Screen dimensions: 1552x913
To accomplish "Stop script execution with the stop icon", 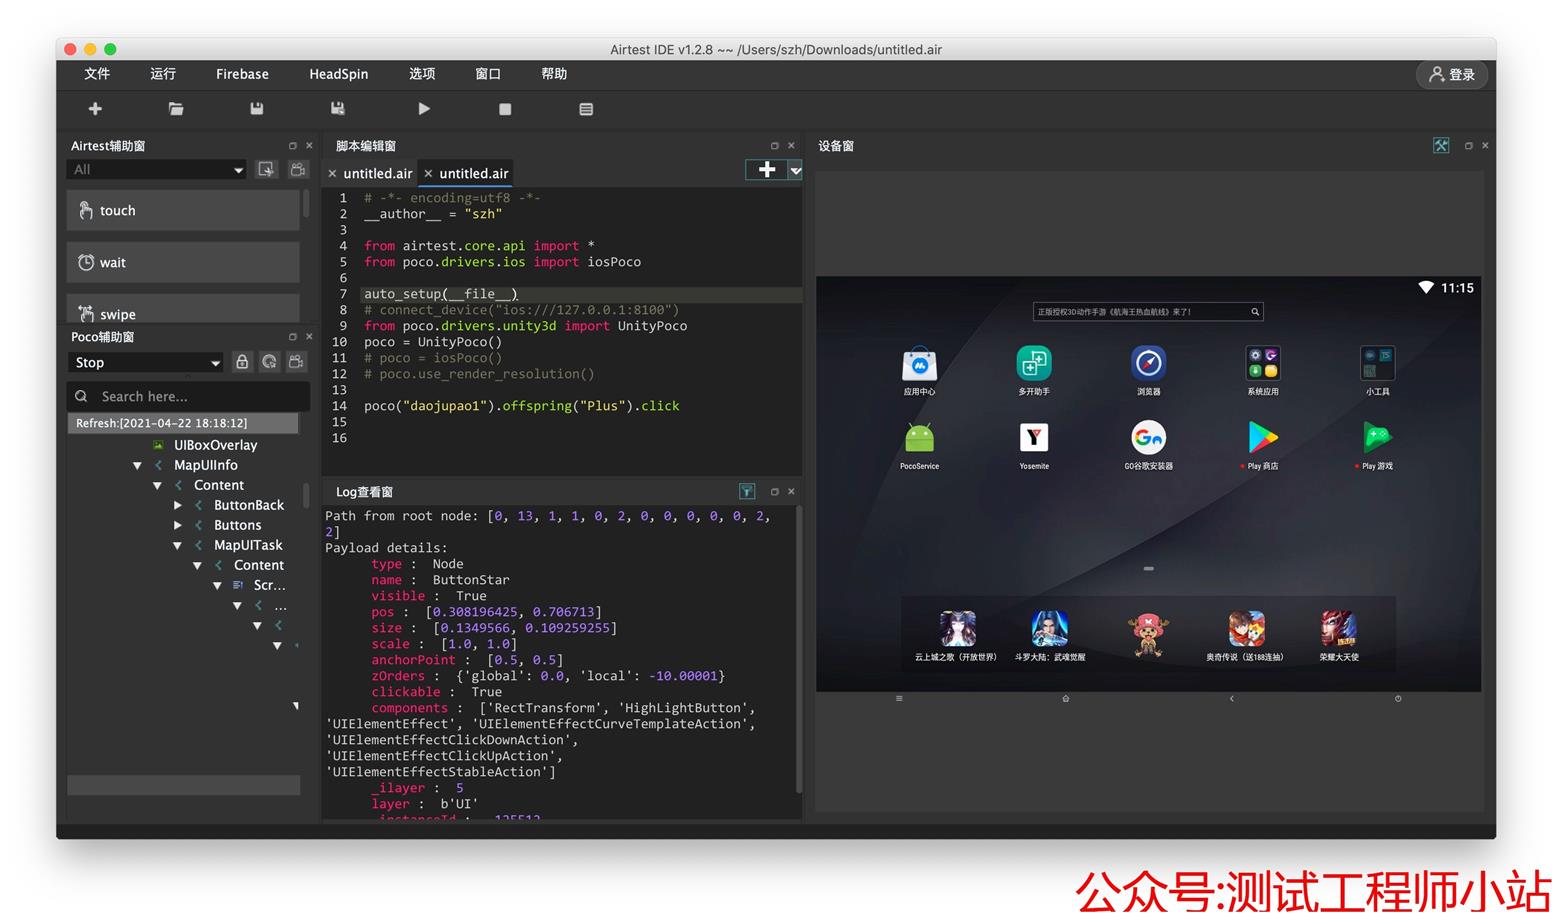I will pos(505,109).
